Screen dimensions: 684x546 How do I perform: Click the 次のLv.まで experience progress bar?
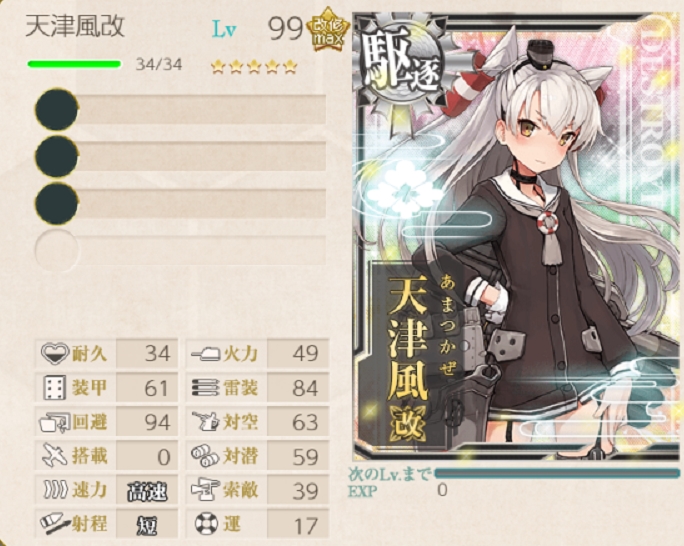[557, 473]
